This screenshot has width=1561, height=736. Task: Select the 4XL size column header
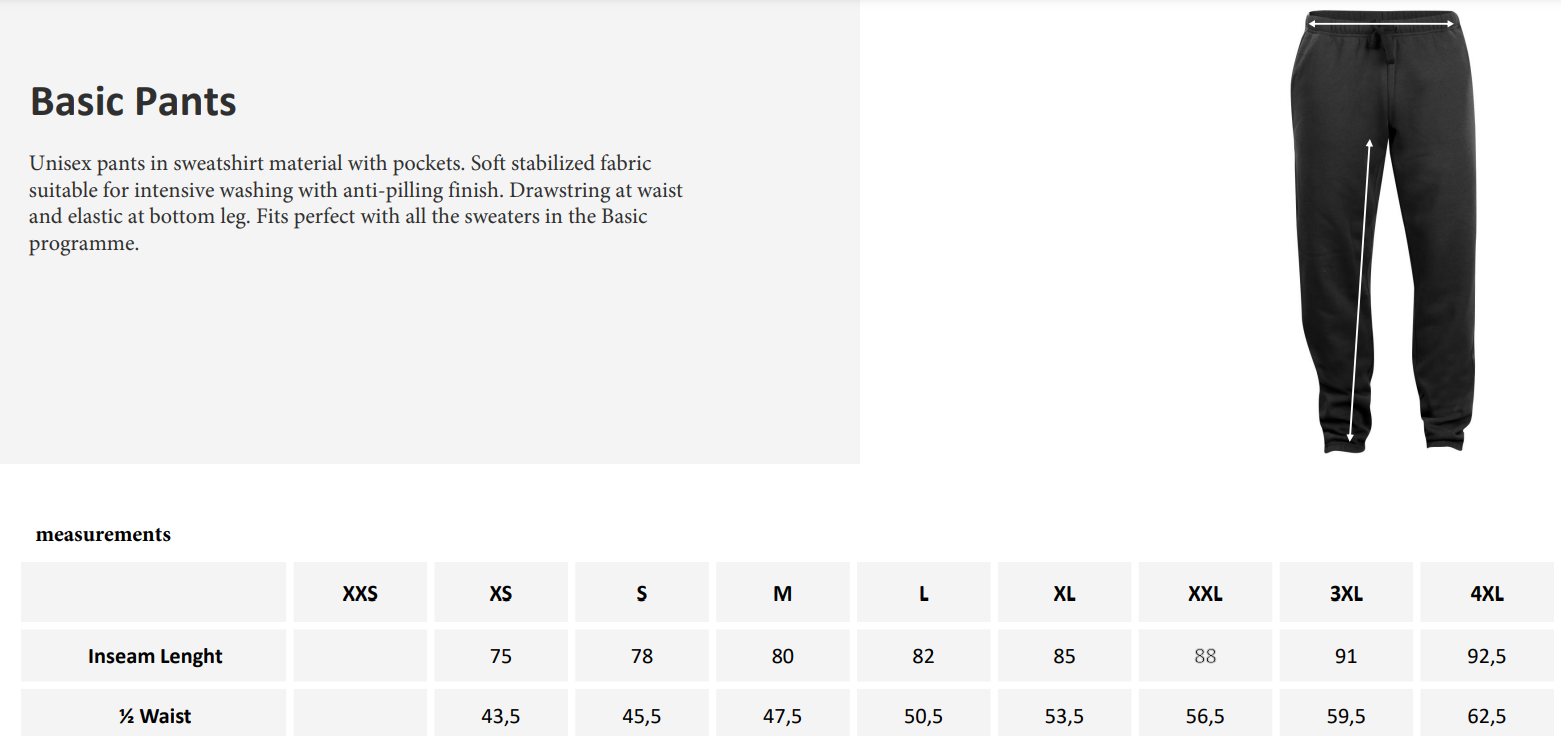tap(1487, 593)
